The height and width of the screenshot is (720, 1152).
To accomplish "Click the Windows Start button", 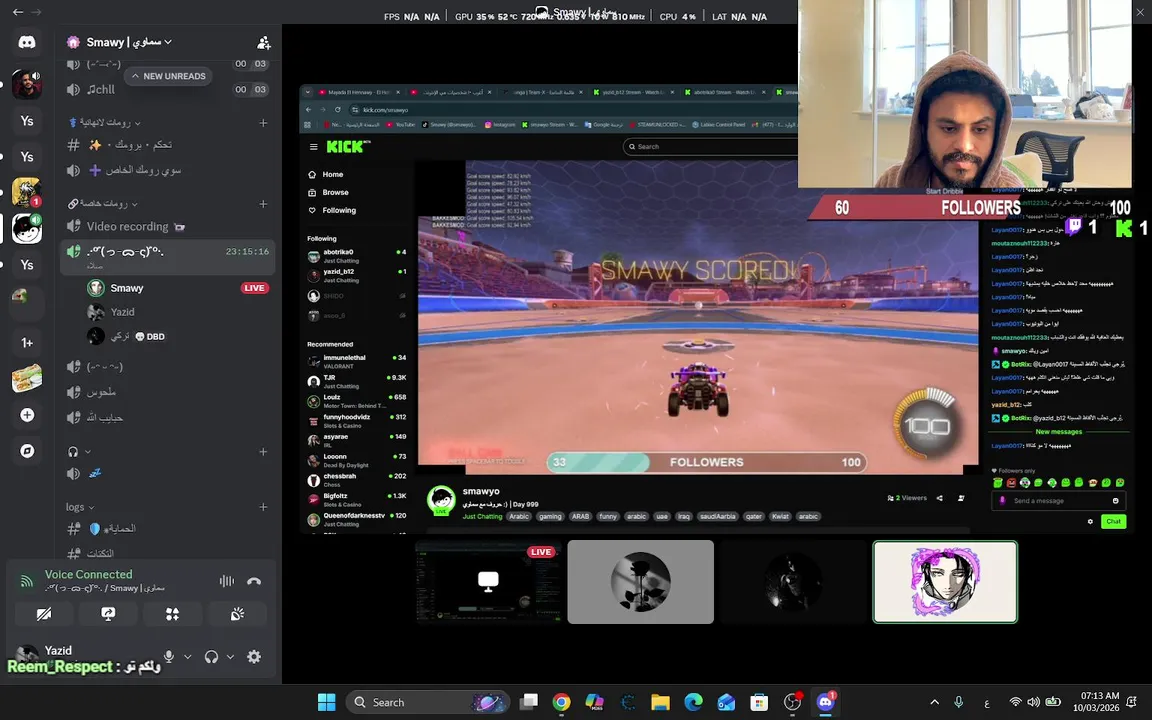I will [x=327, y=702].
